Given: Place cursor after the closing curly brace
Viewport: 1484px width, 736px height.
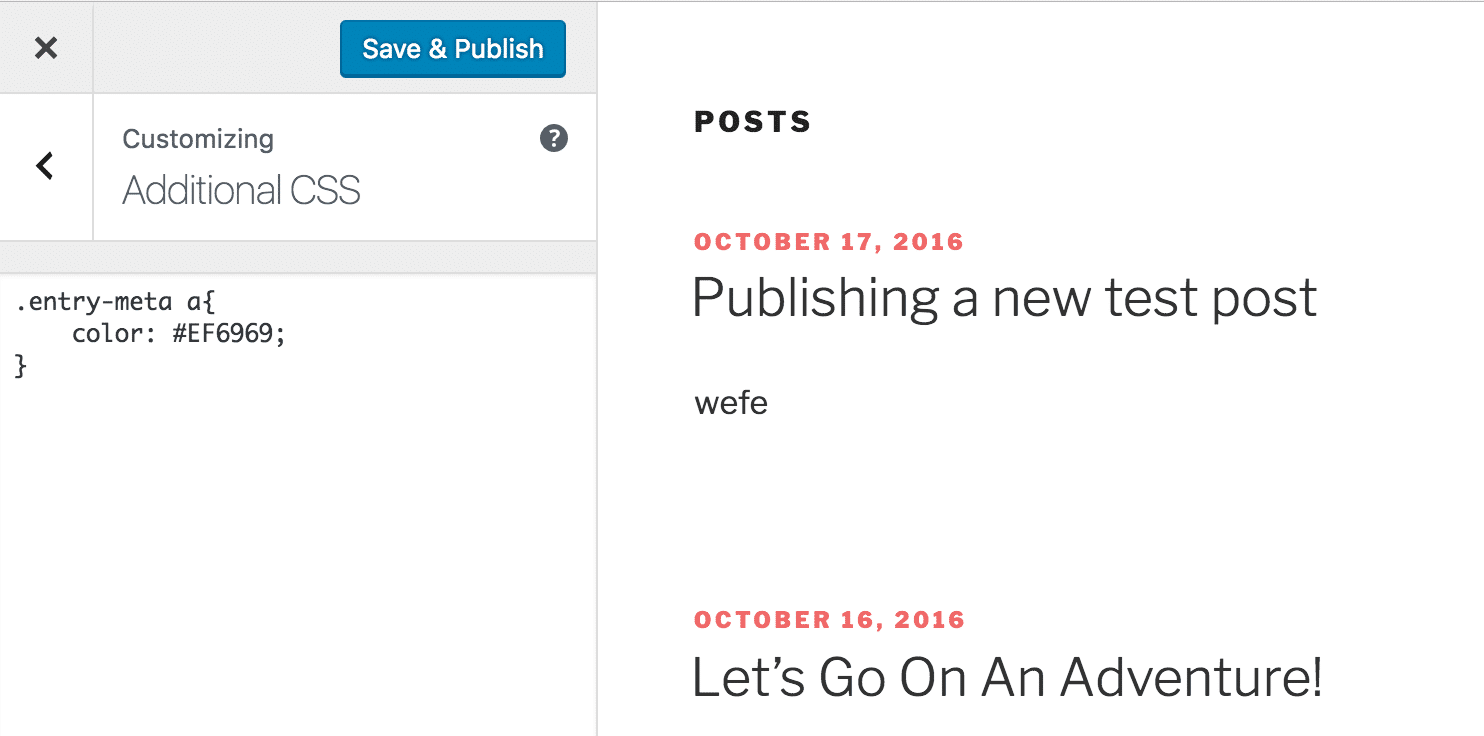Looking at the screenshot, I should point(27,366).
